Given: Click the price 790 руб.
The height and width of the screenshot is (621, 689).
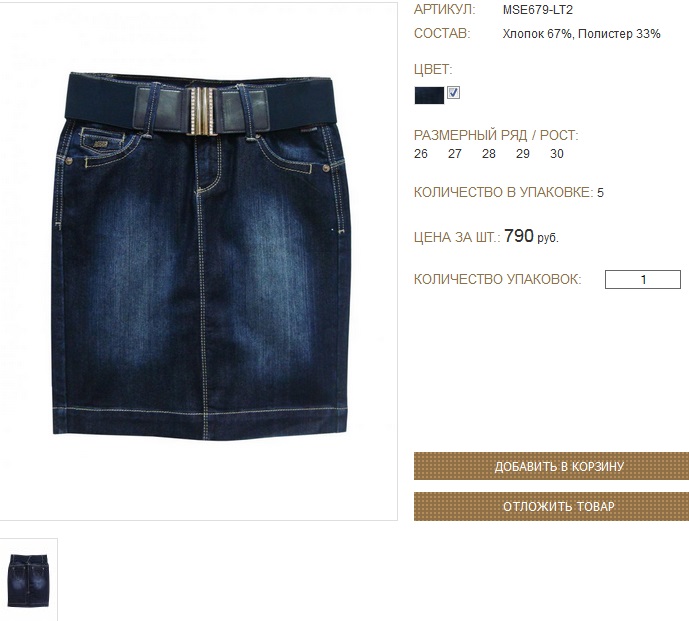Looking at the screenshot, I should [x=531, y=236].
